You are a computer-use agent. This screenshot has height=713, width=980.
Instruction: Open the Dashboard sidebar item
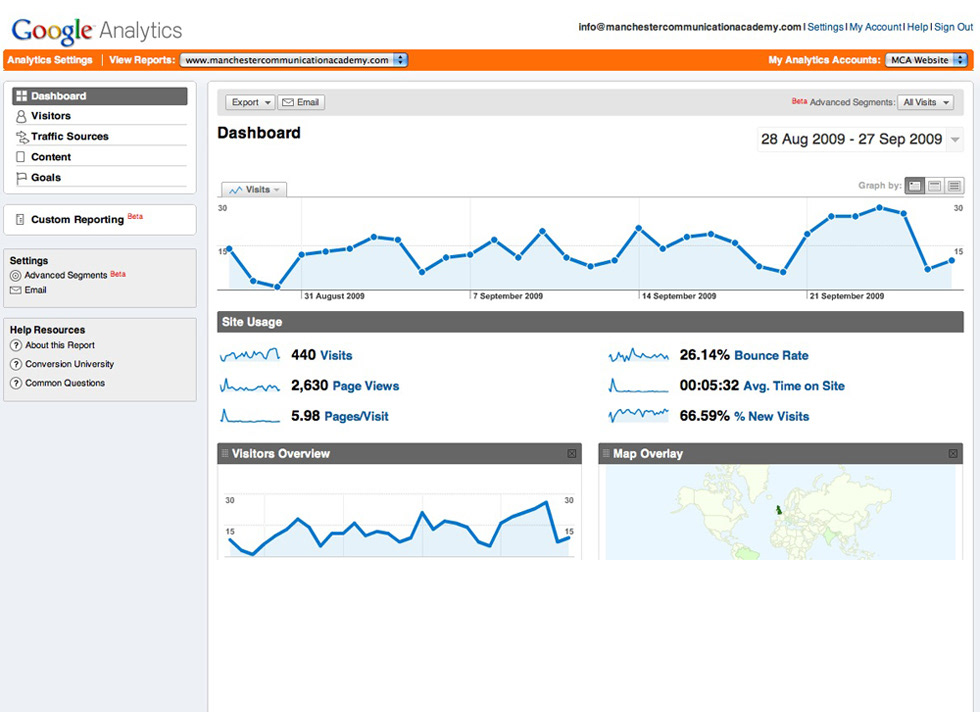(99, 96)
